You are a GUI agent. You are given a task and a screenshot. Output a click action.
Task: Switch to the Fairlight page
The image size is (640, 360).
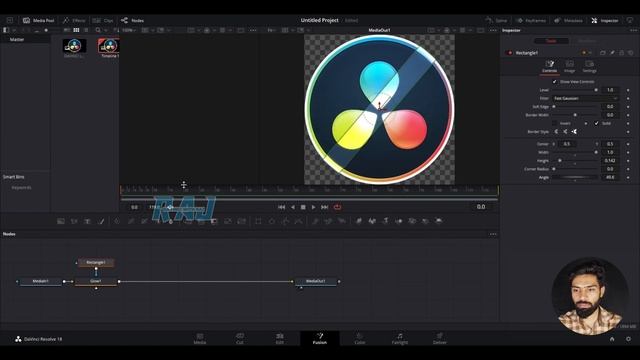(x=400, y=338)
